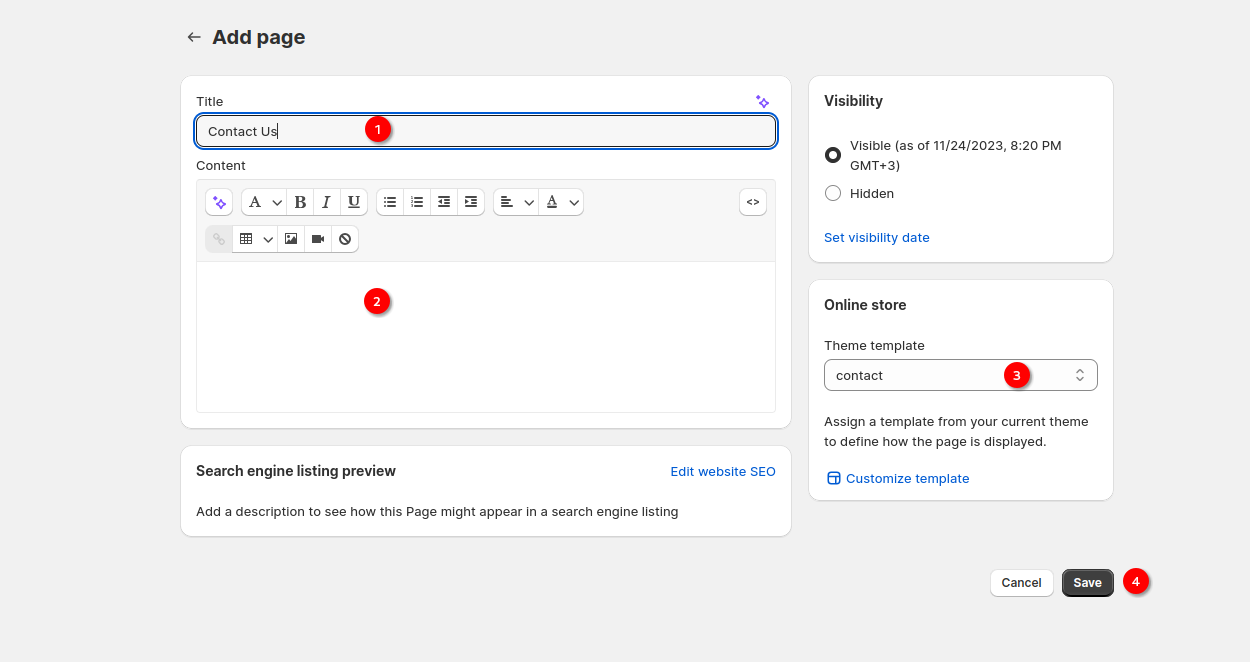Viewport: 1250px width, 662px height.
Task: Open the text alignment dropdown
Action: 516,202
